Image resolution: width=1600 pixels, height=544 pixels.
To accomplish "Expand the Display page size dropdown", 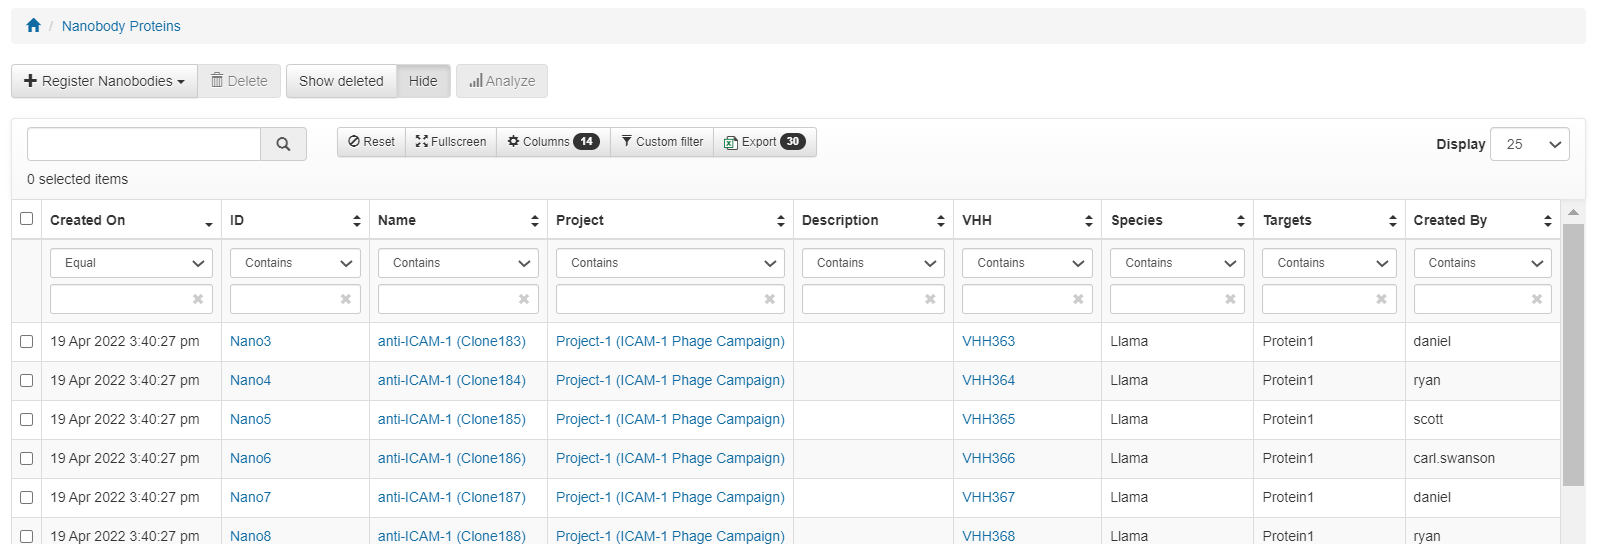I will tap(1529, 144).
